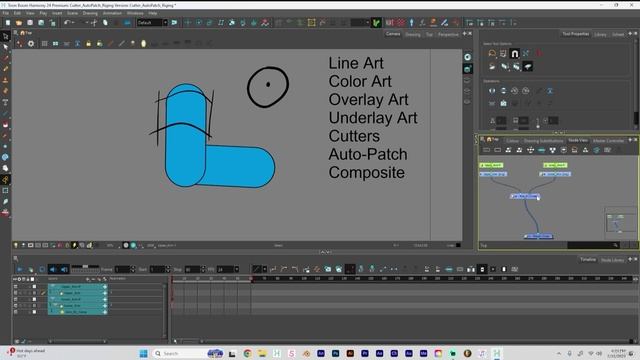Click the red playhead on the timeline ruler
Image resolution: width=640 pixels, height=360 pixels.
coord(172,279)
